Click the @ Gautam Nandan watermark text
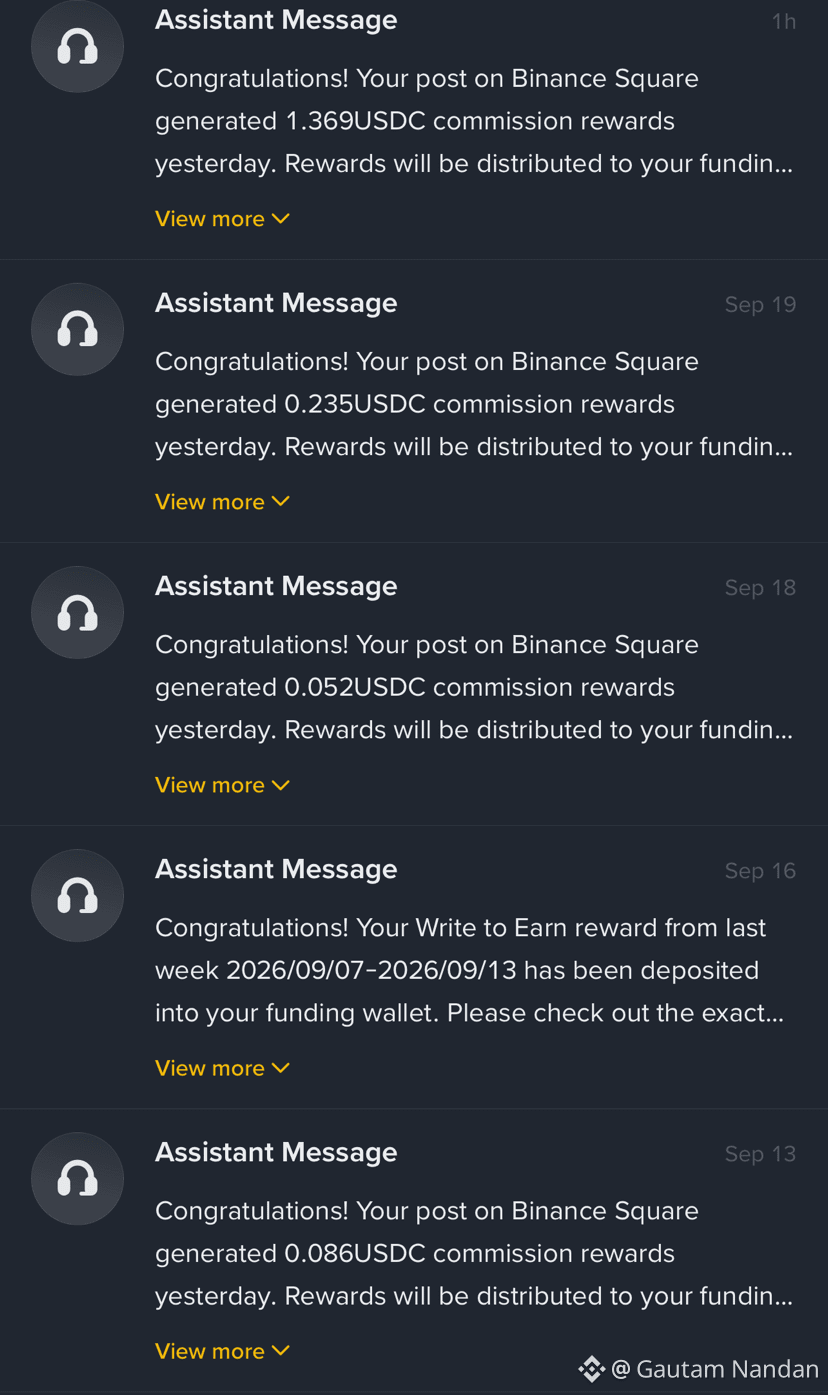 tap(715, 1369)
